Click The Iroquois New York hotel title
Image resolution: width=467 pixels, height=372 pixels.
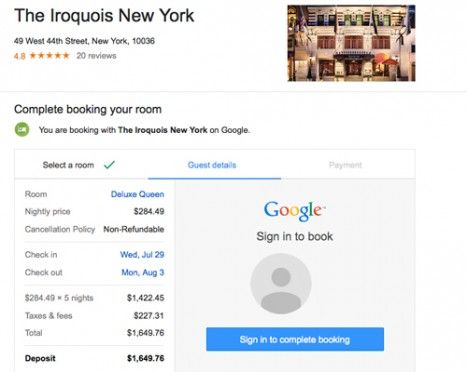104,16
